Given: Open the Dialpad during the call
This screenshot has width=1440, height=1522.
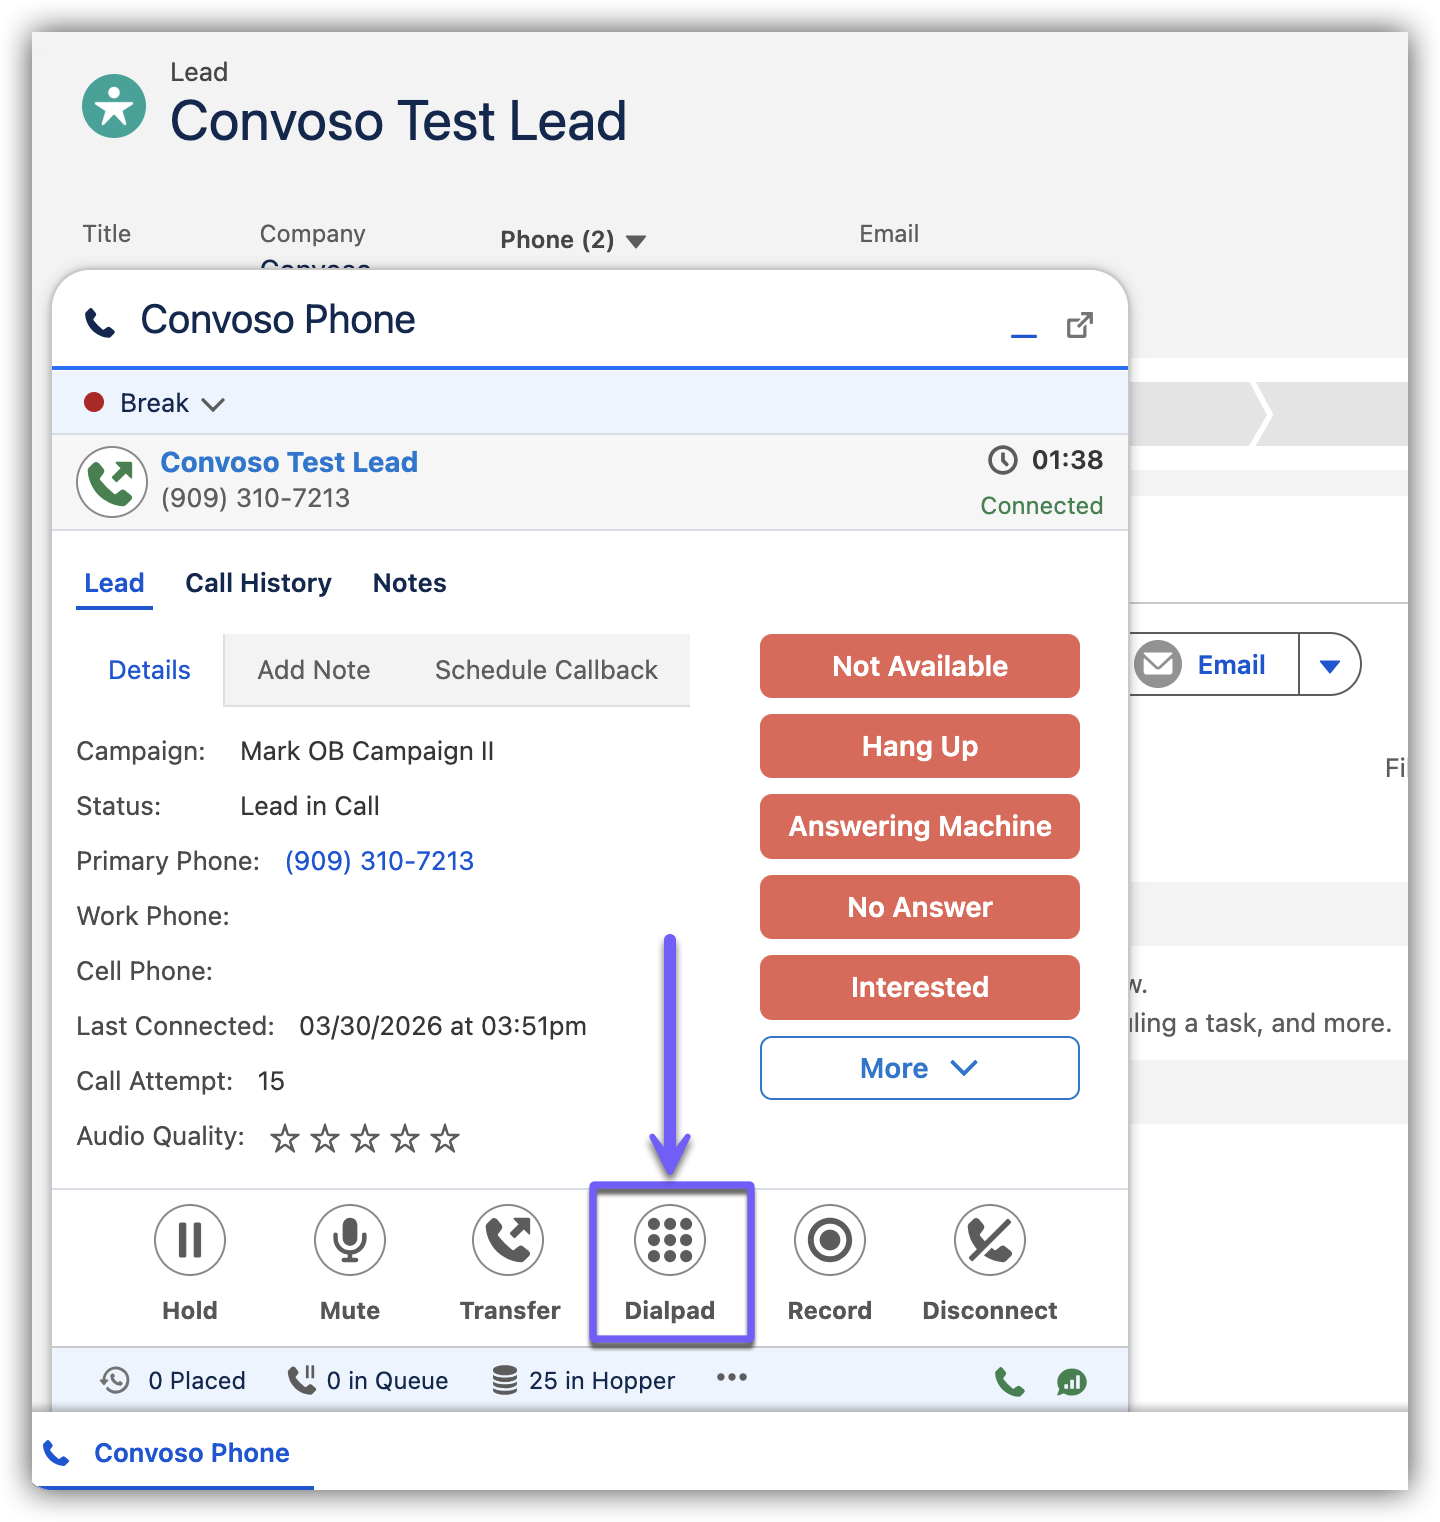Looking at the screenshot, I should [x=669, y=1241].
